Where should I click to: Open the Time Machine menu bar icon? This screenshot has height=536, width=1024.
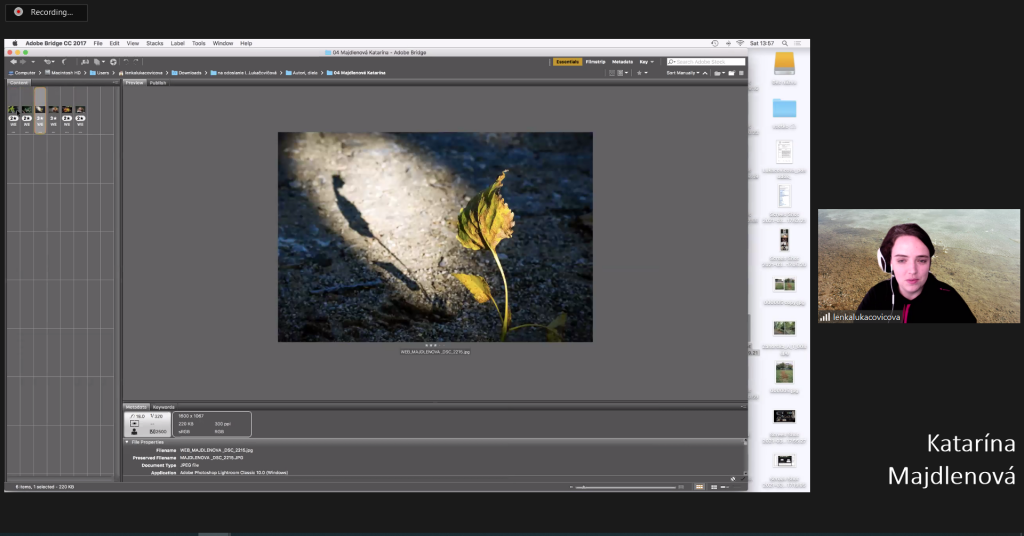pos(714,43)
